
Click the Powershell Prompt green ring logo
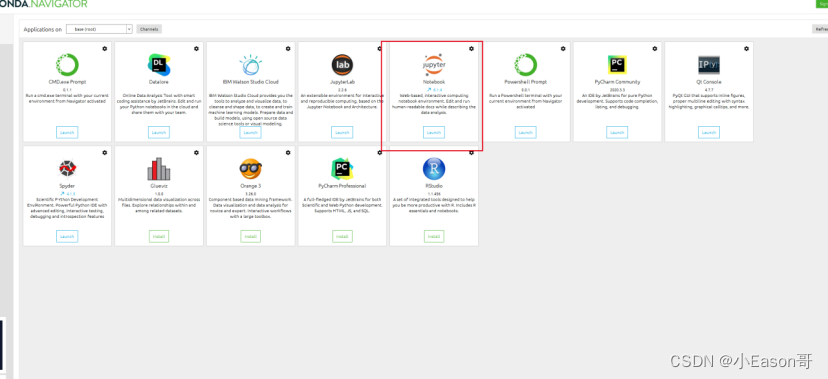pyautogui.click(x=525, y=64)
